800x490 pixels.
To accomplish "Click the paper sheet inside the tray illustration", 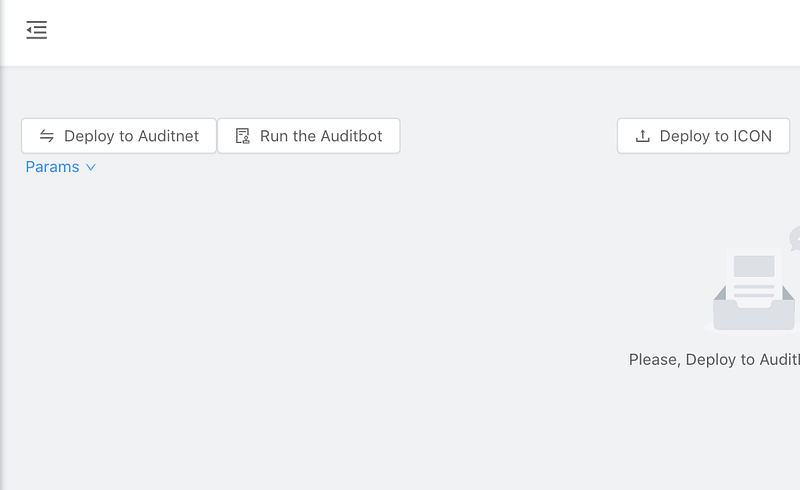I will point(754,277).
